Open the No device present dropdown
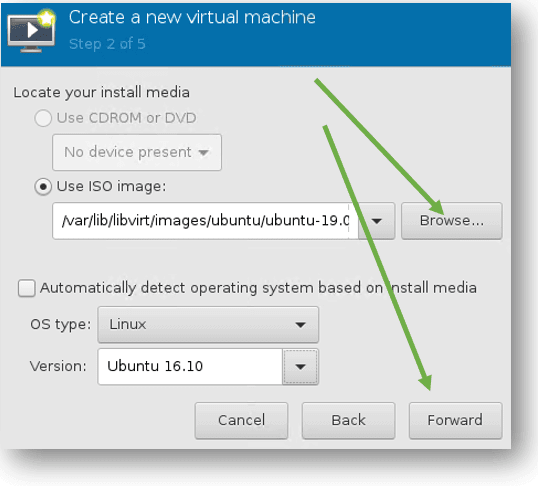The image size is (538, 486). coord(137,152)
